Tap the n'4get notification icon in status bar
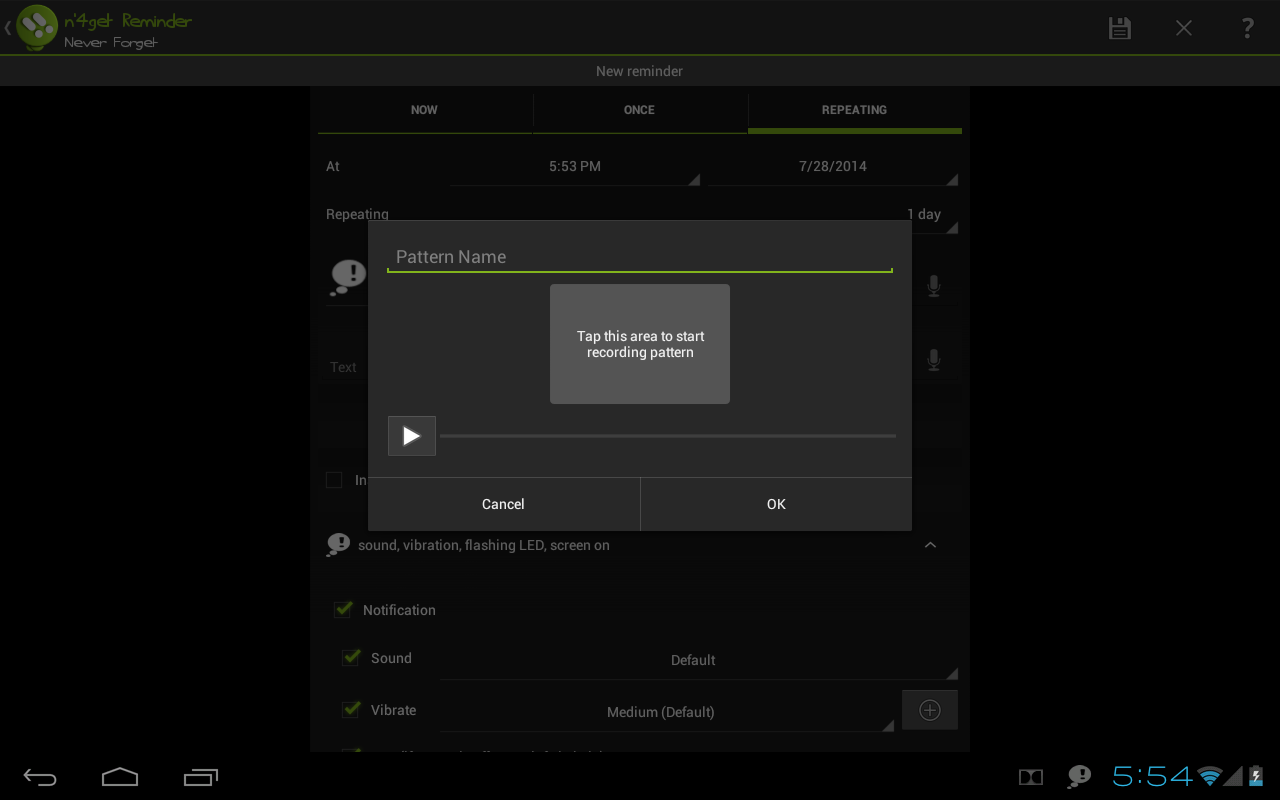The image size is (1280, 800). tap(1079, 776)
